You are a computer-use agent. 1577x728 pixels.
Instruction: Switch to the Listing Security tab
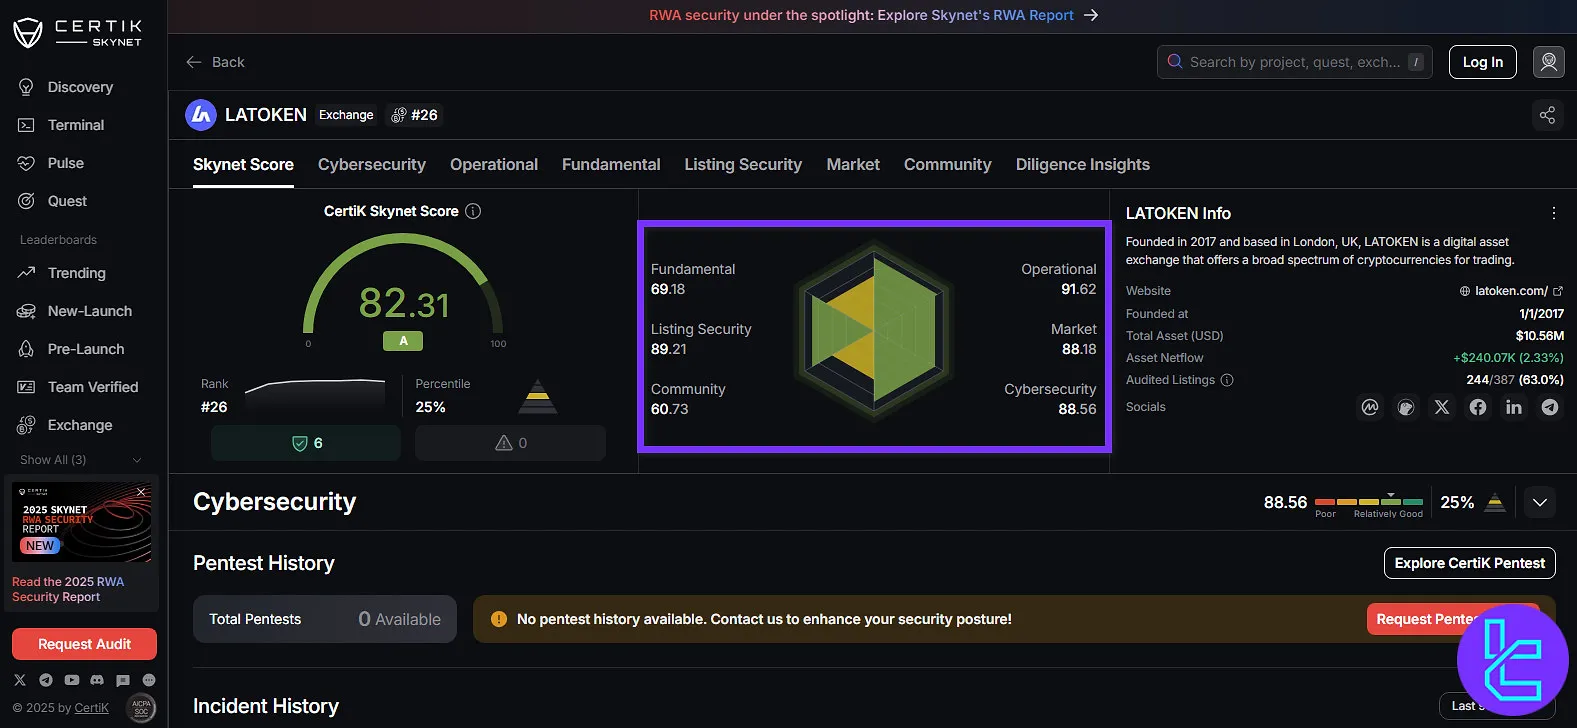742,165
